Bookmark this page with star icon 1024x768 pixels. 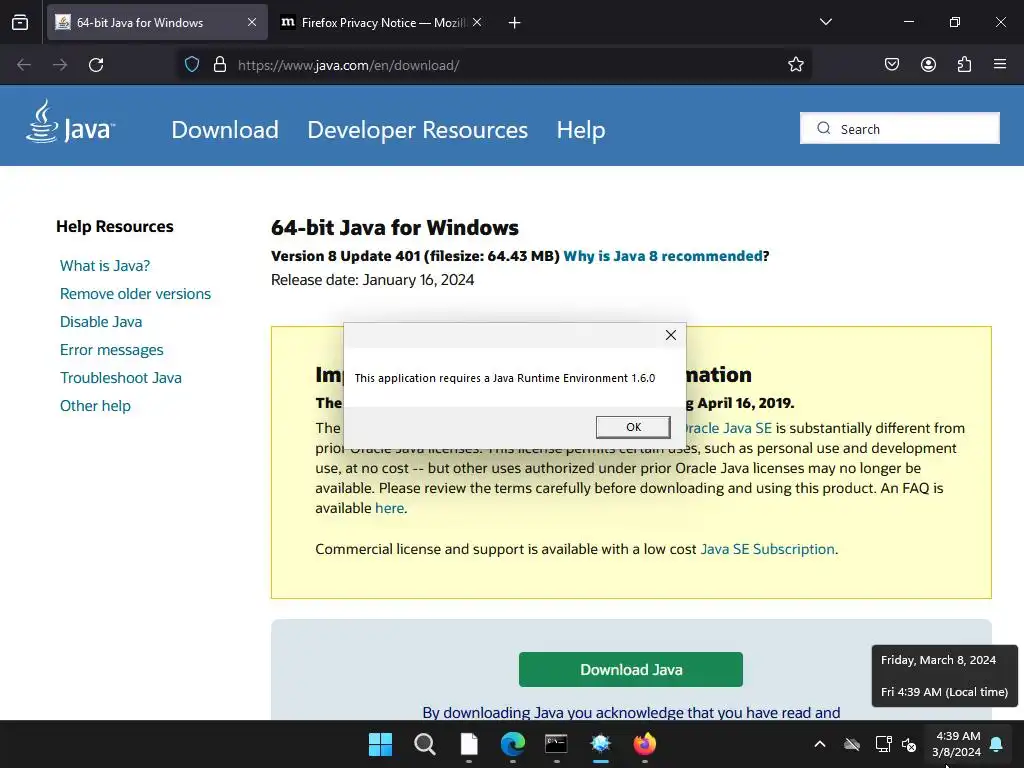pyautogui.click(x=795, y=64)
